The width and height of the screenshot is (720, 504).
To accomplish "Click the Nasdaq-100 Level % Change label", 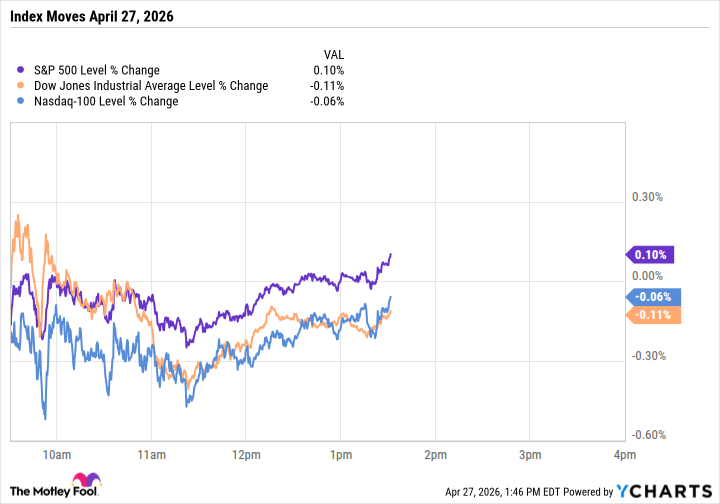I will click(109, 102).
